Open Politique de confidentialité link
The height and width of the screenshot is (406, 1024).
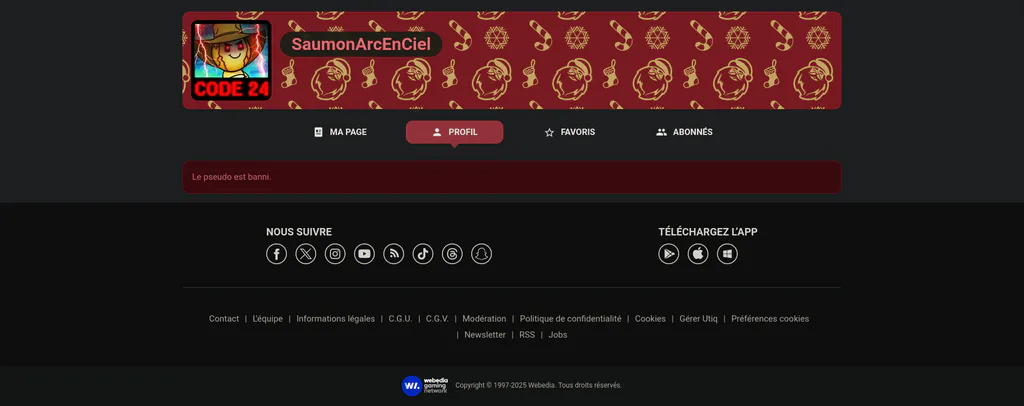[571, 319]
